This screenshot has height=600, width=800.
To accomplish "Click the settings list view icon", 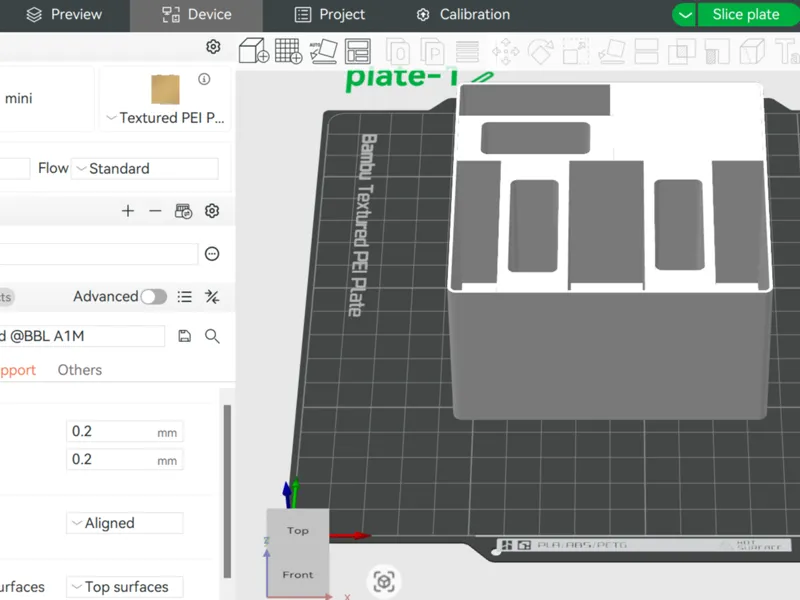I will (185, 296).
